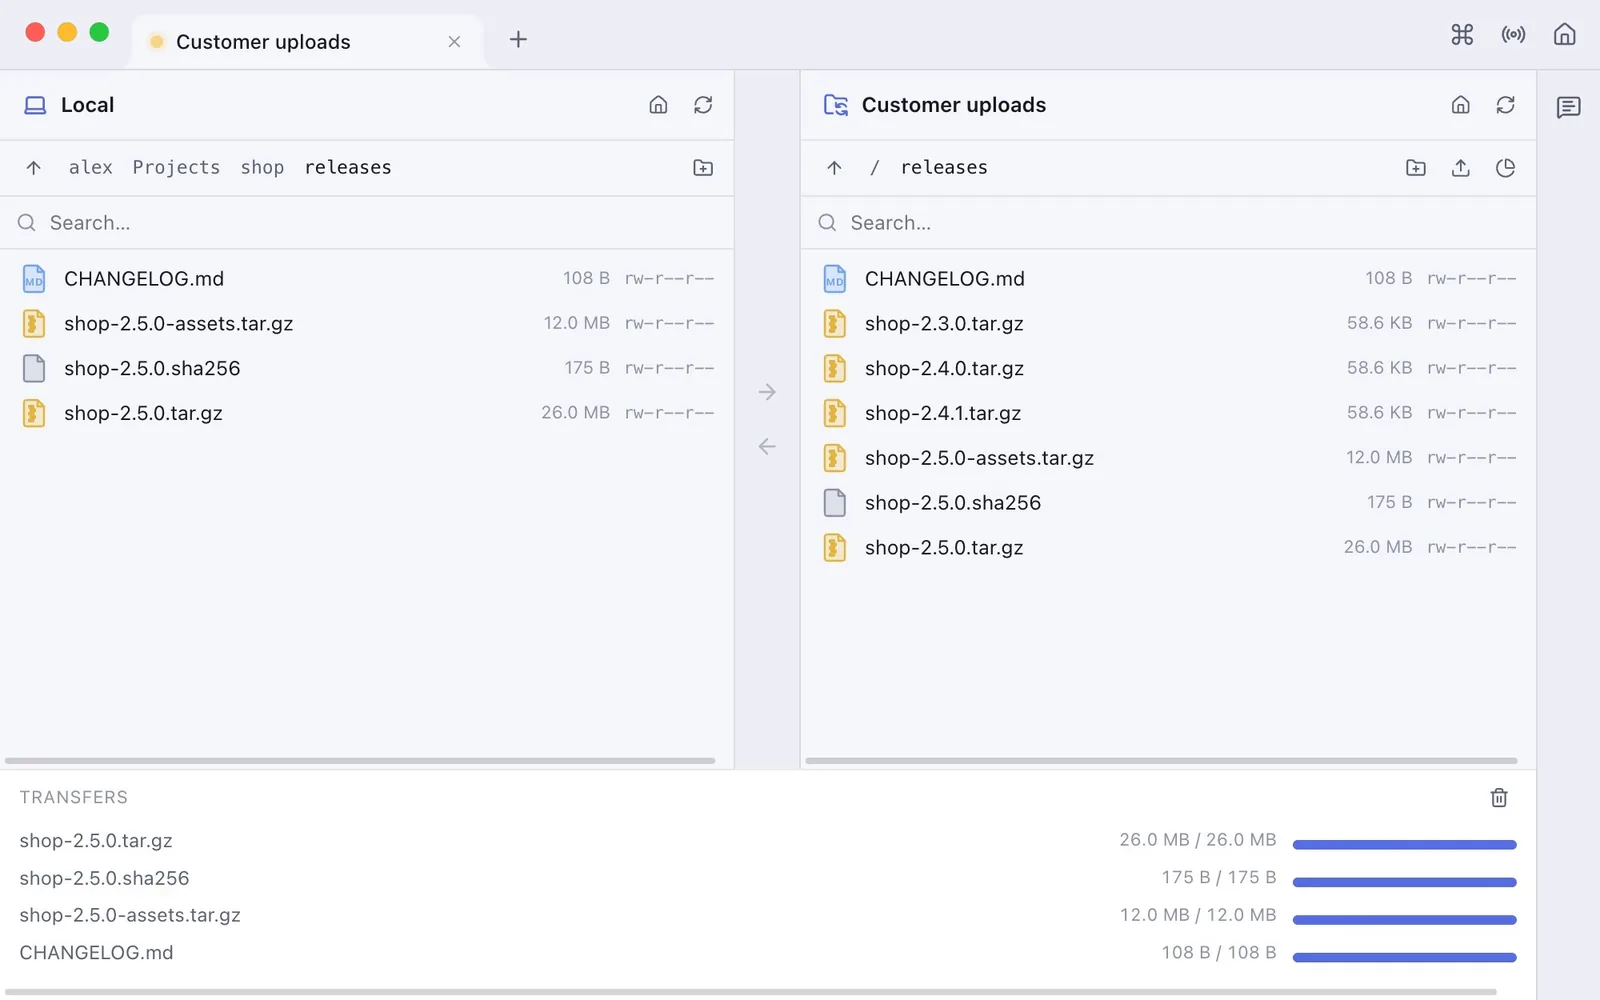Open the command palette icon in title bar
1600x1000 pixels.
pyautogui.click(x=1462, y=35)
